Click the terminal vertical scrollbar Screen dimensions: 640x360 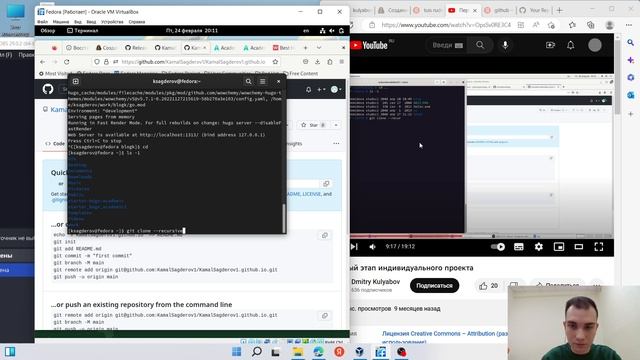[283, 218]
